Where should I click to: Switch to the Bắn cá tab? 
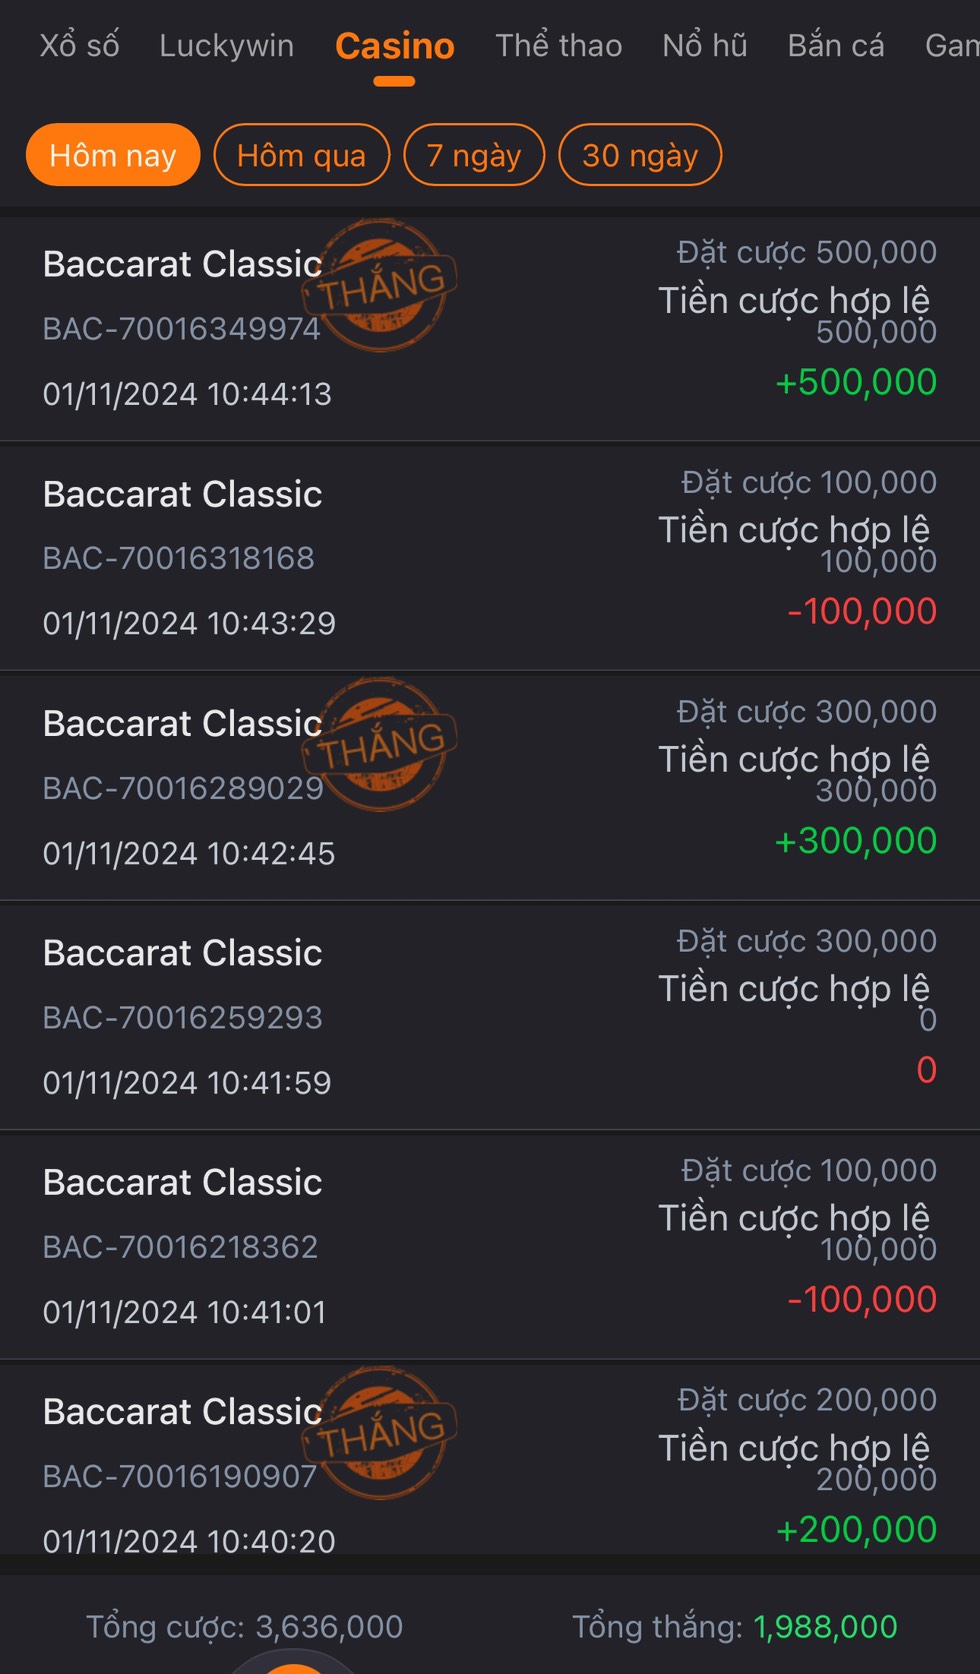(x=836, y=46)
